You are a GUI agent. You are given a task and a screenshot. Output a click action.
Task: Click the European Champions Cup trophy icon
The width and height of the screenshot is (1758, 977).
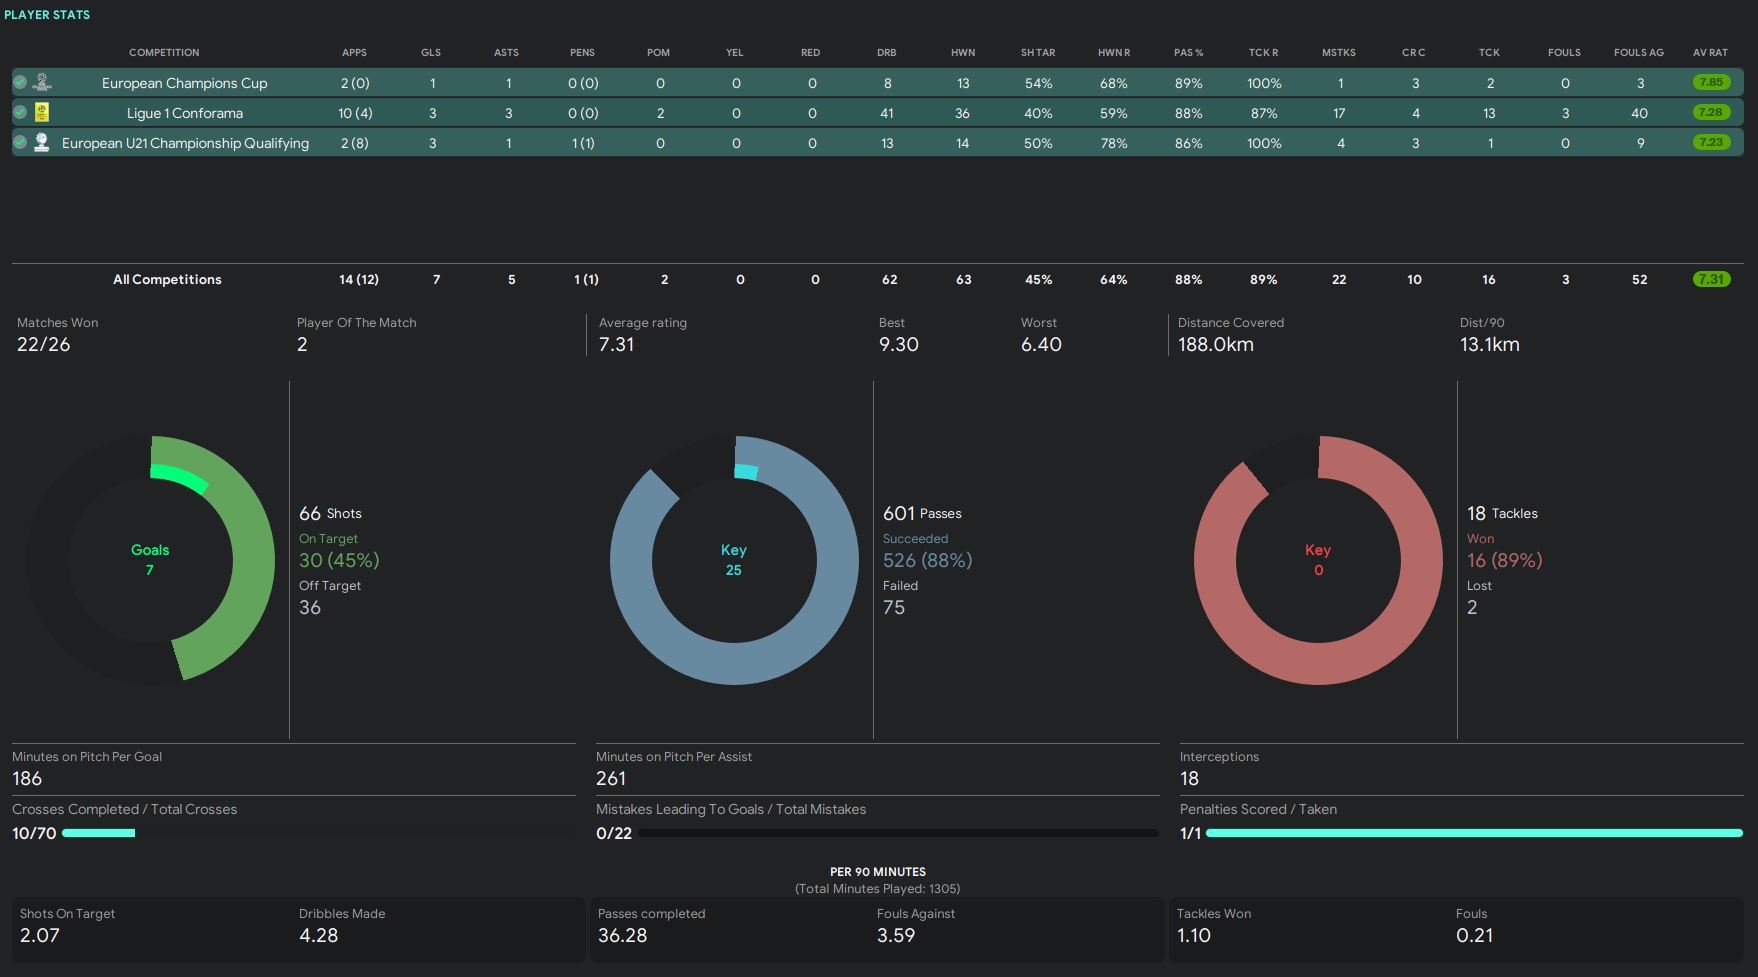click(x=42, y=83)
